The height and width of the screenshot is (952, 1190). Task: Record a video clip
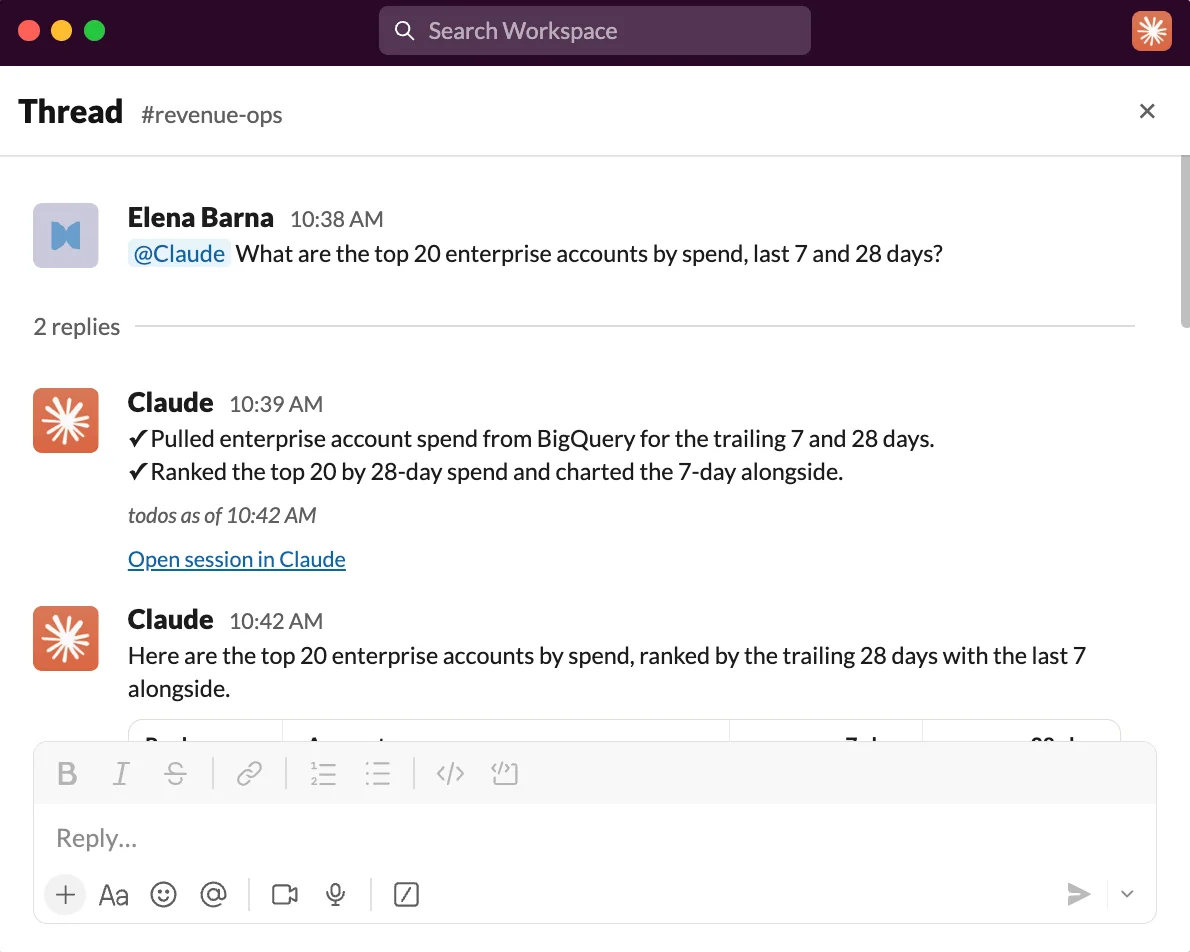(x=285, y=894)
